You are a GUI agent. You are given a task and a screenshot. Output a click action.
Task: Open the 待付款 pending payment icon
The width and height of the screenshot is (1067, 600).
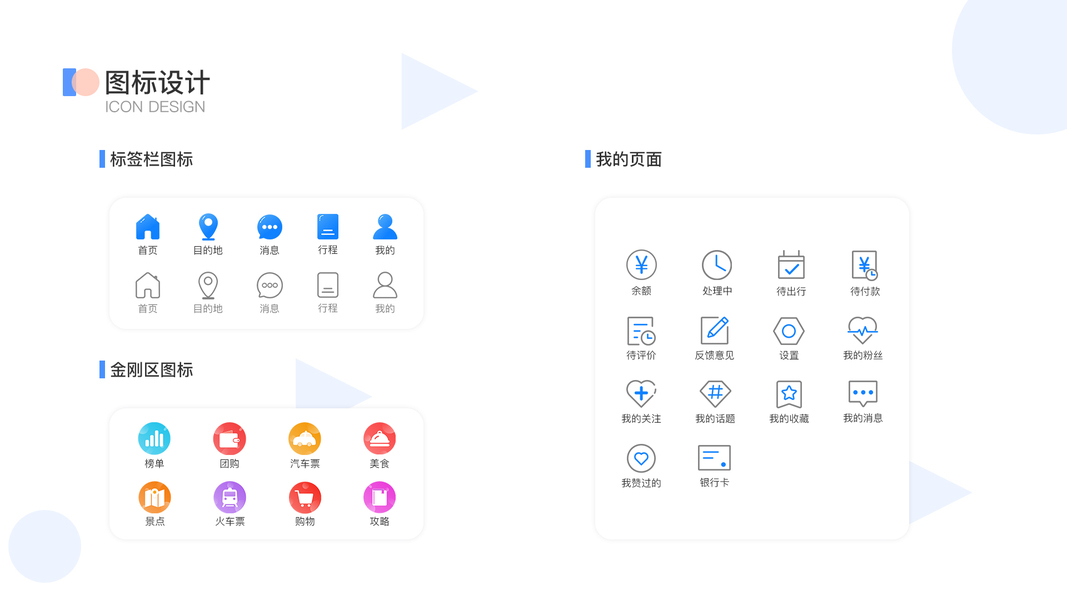tap(865, 265)
